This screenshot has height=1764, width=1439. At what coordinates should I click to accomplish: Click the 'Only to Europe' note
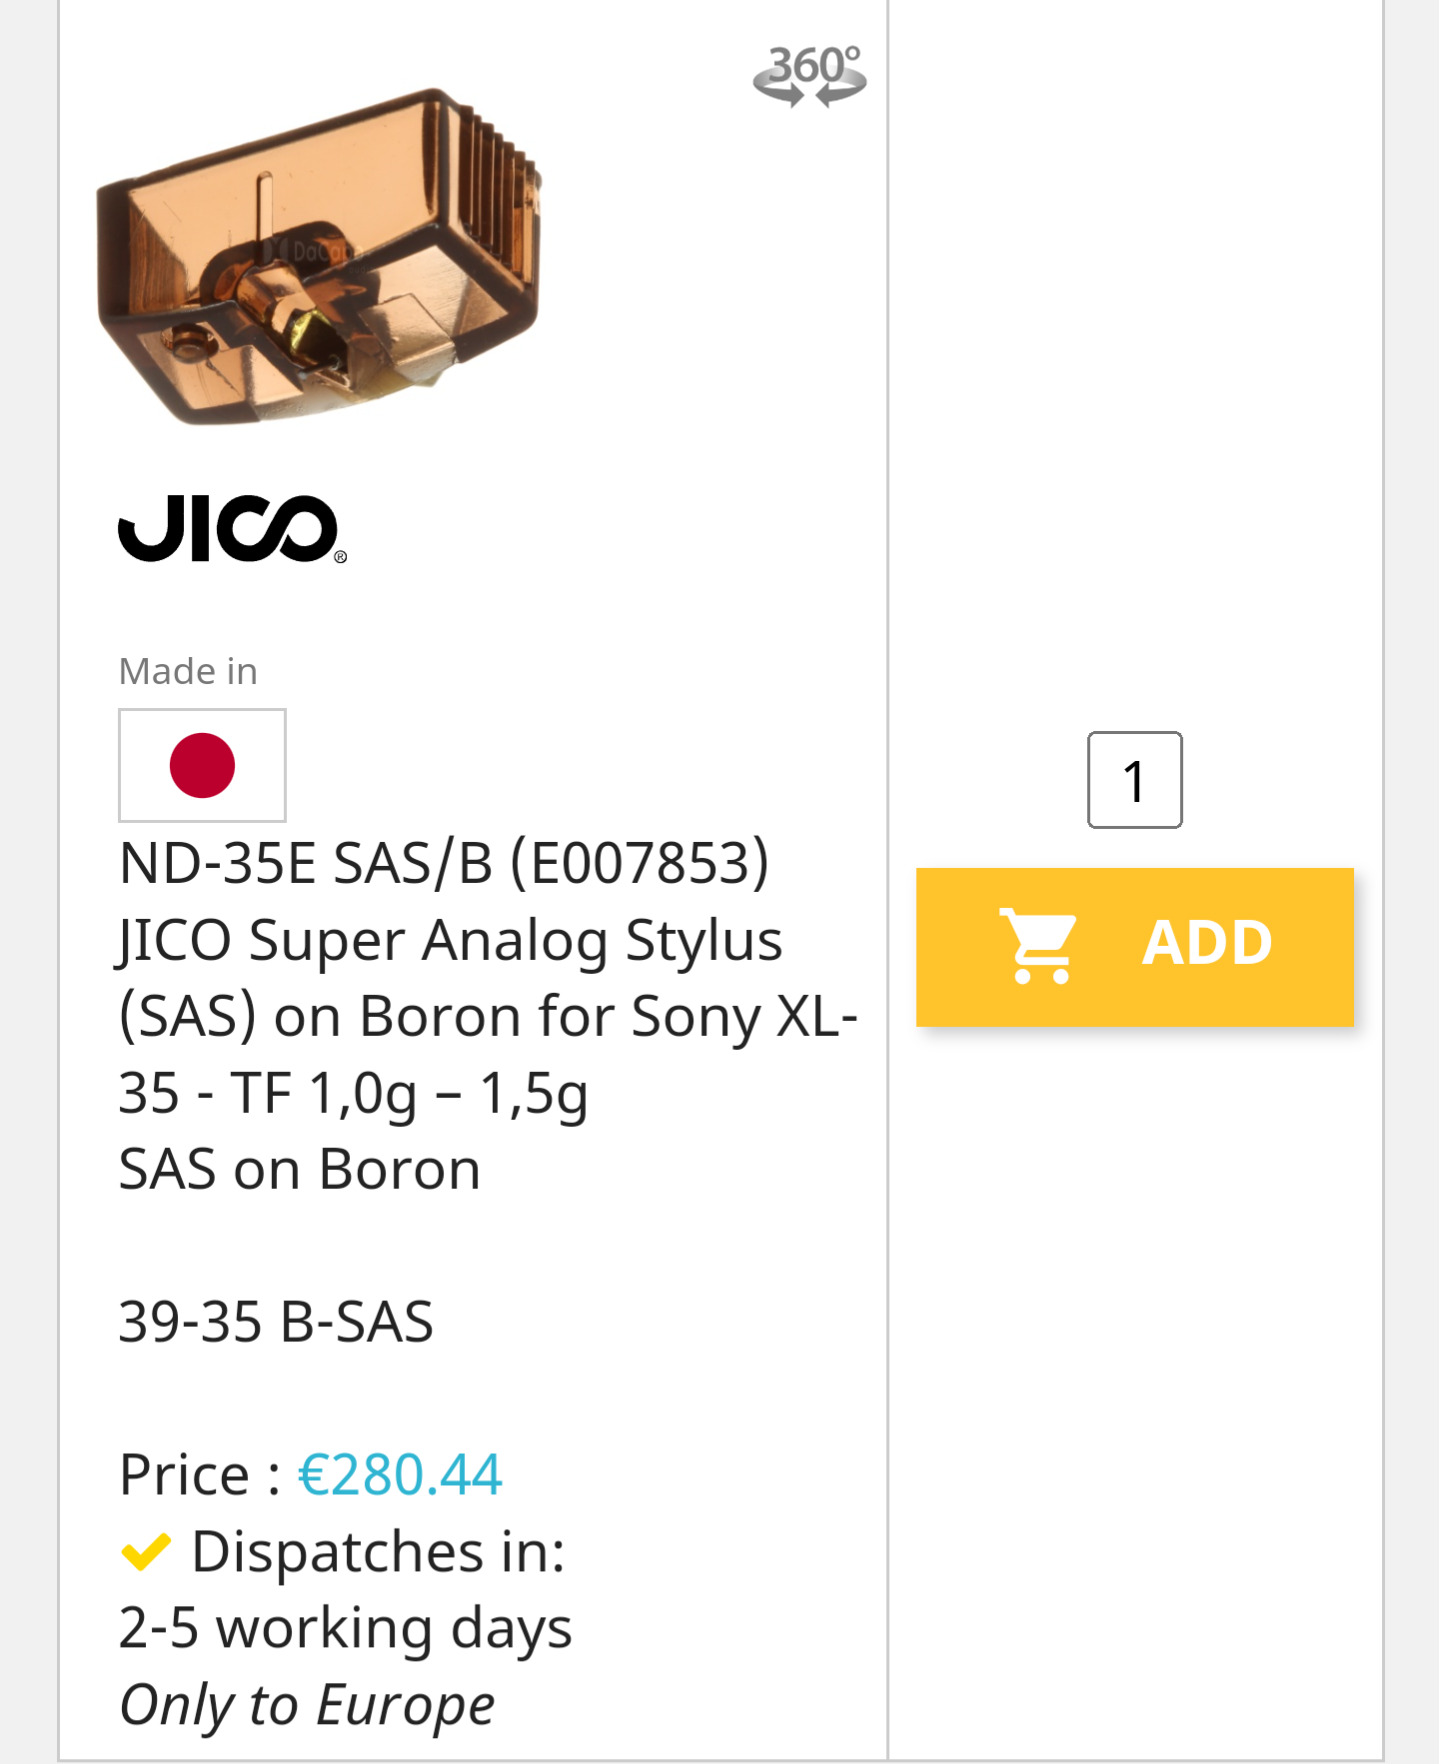coord(307,1705)
